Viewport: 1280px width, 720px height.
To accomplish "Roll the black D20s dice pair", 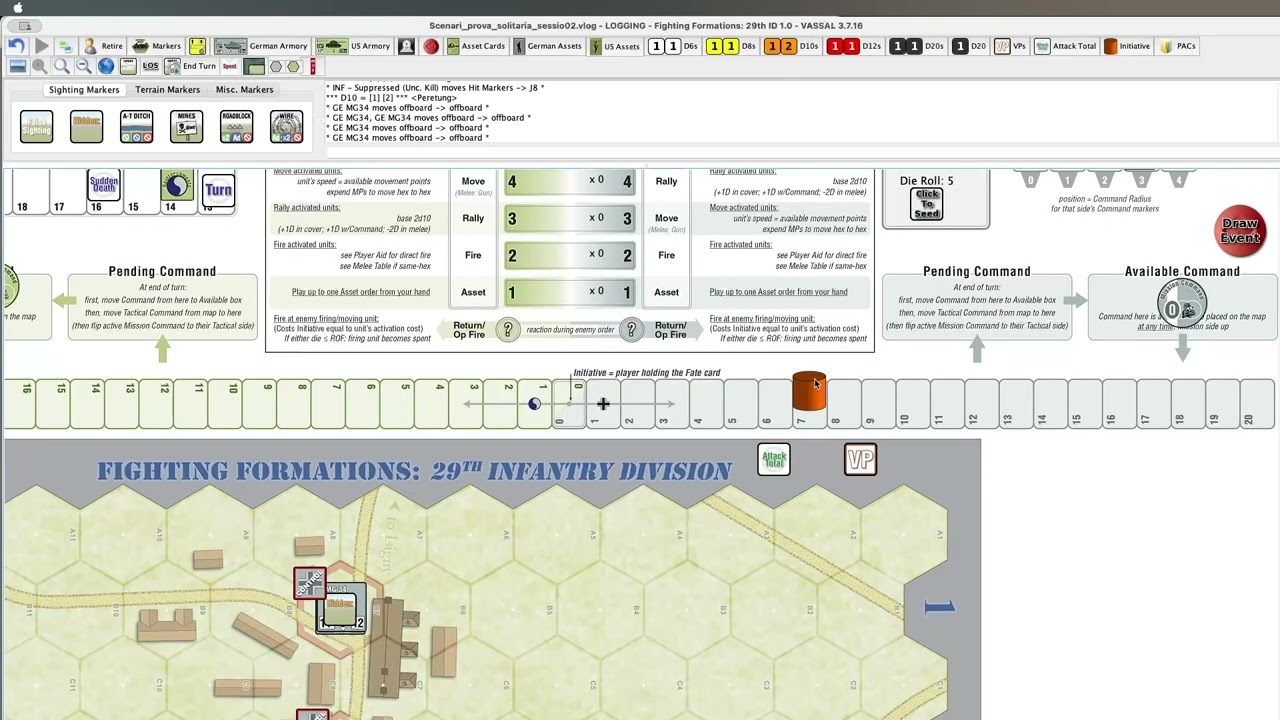I will coord(917,46).
